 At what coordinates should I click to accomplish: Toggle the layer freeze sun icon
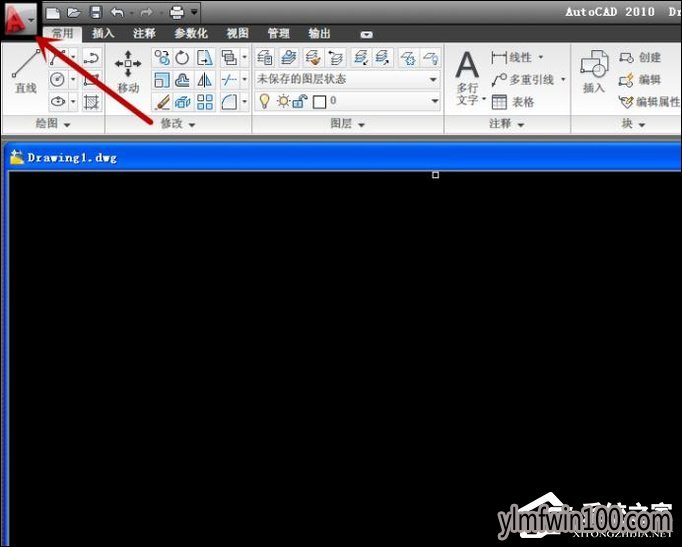point(283,101)
